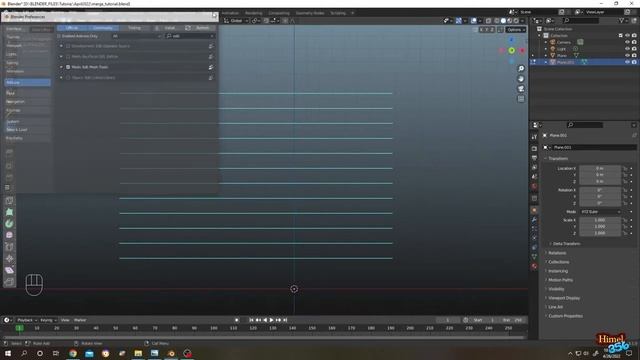This screenshot has width=640, height=360.
Task: Switch perspective/orthographic grid icon in viewport
Action: tap(521, 99)
